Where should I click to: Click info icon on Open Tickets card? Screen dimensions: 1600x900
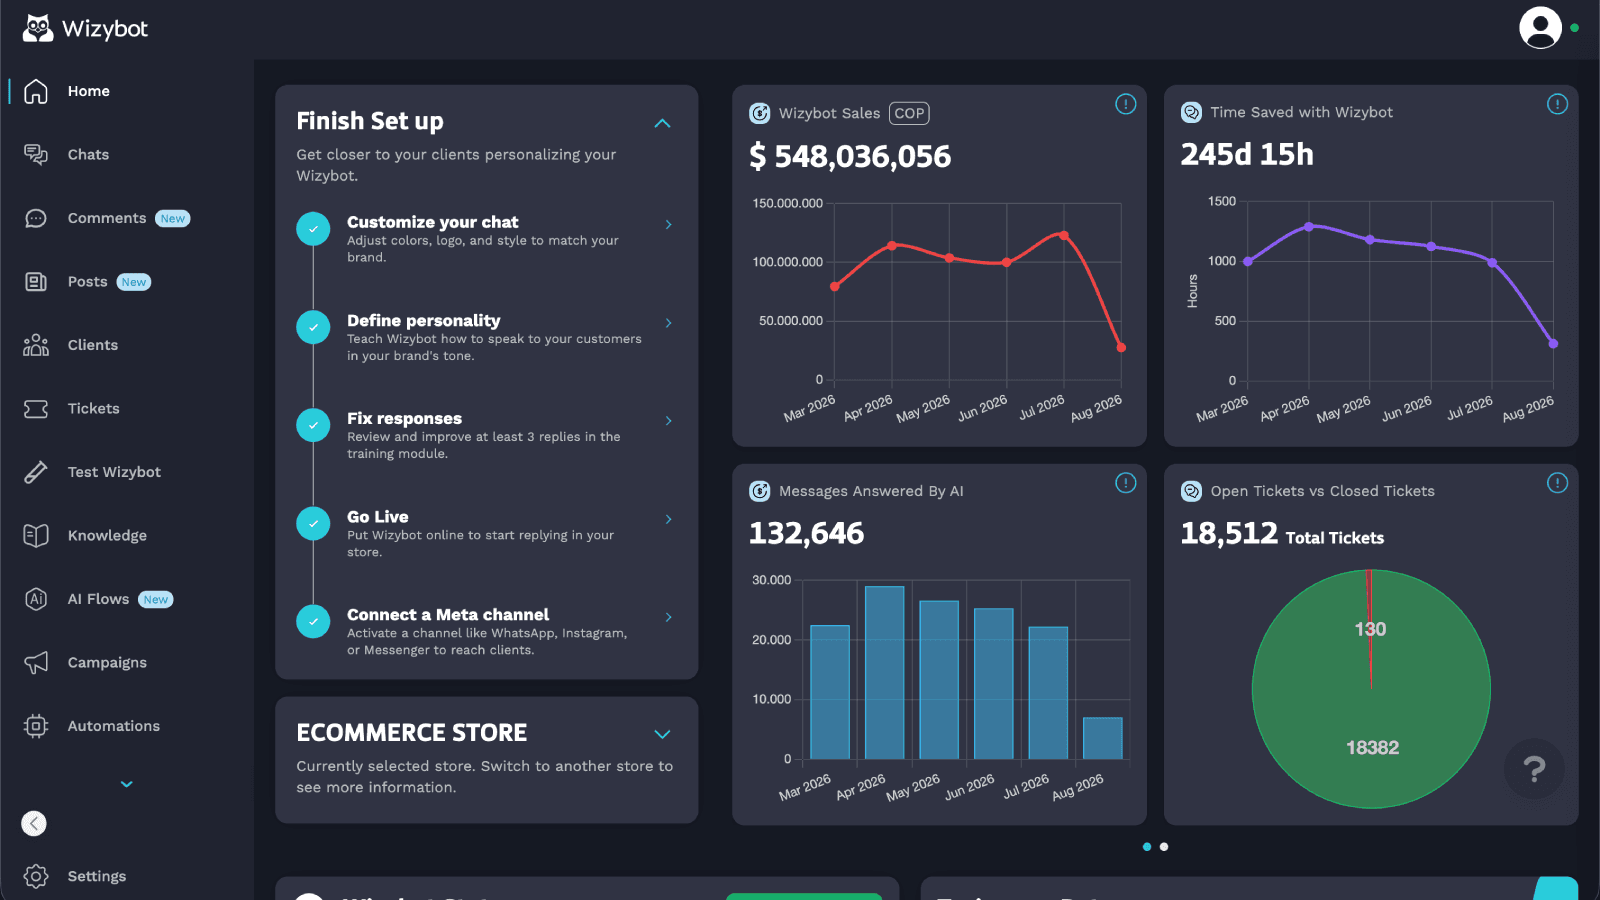pos(1557,483)
